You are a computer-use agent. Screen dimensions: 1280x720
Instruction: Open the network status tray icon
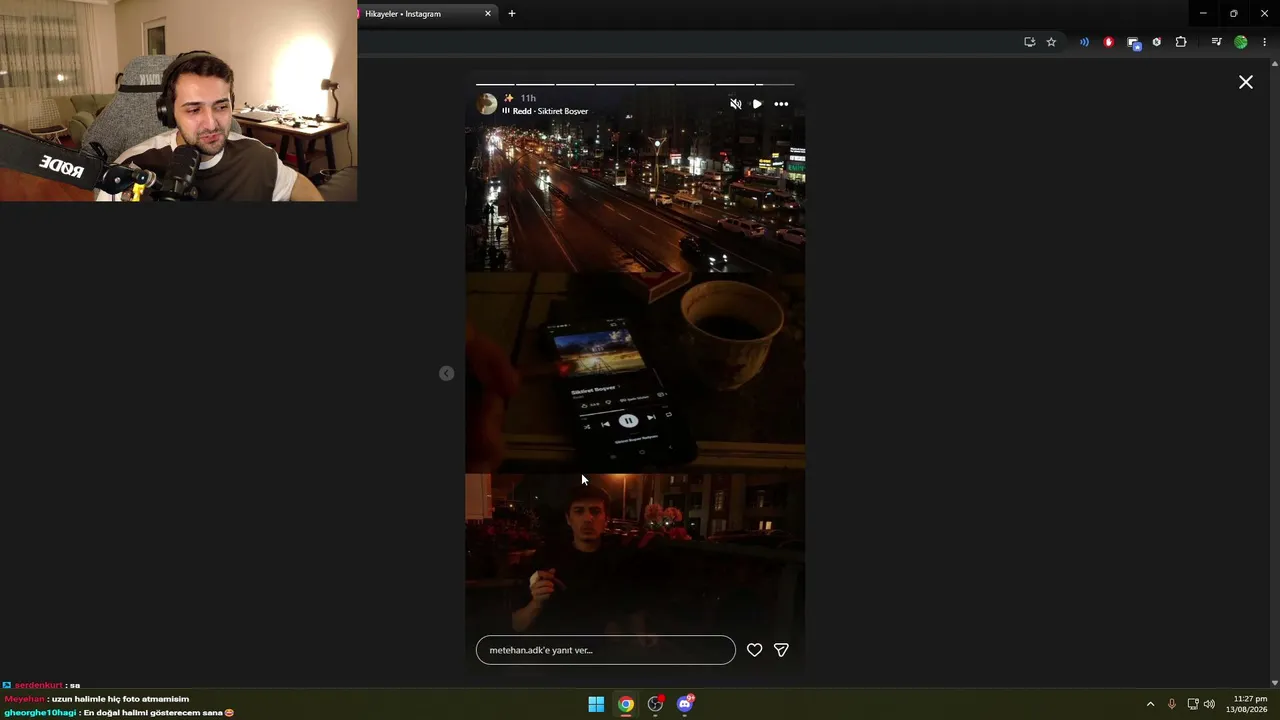[x=1193, y=704]
